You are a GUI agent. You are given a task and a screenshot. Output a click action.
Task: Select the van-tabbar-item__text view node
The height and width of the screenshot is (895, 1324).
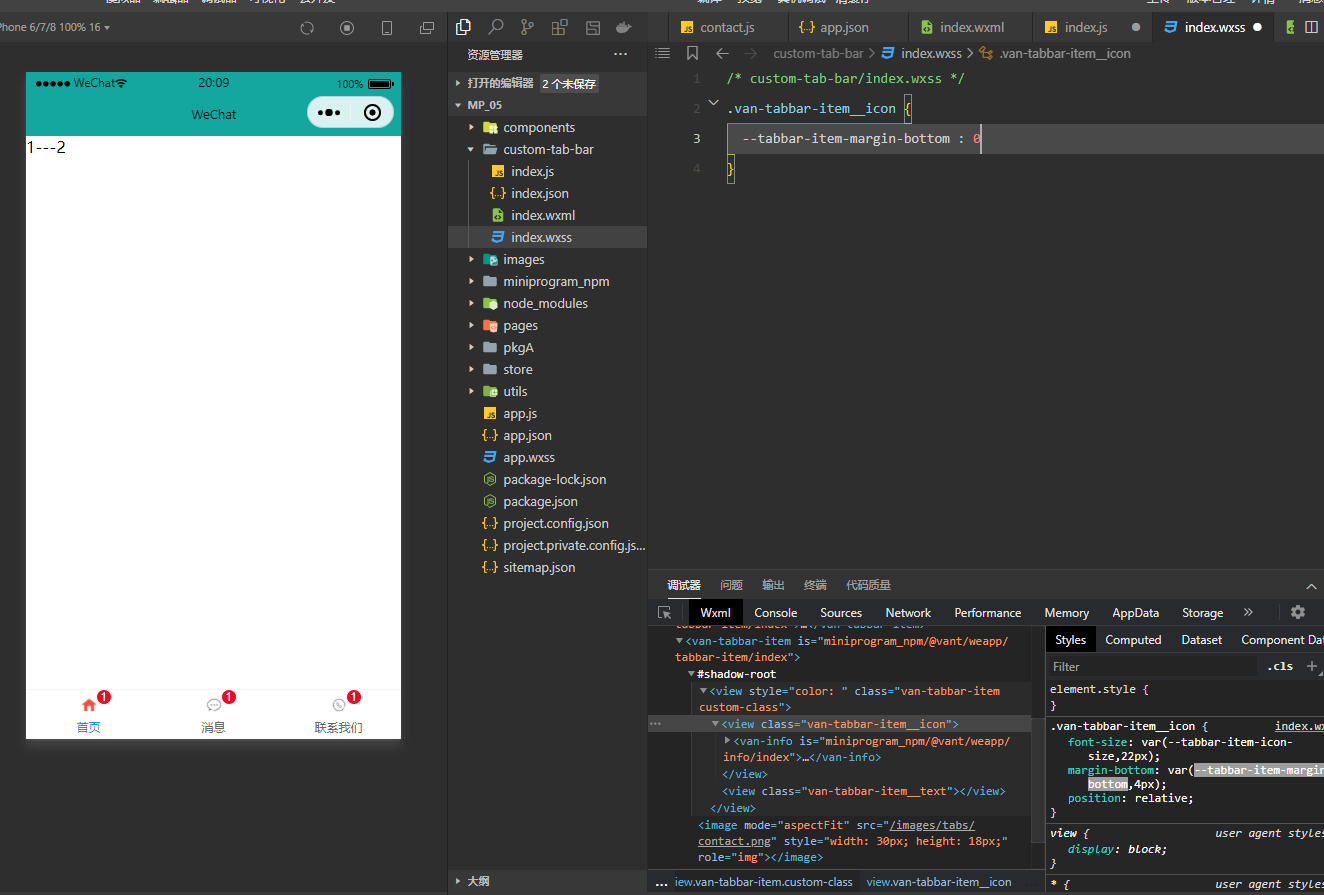(x=863, y=791)
